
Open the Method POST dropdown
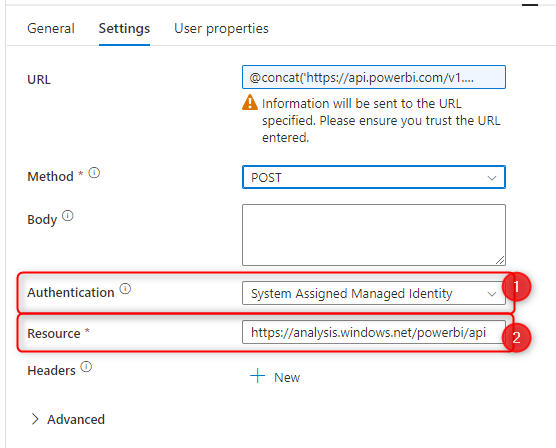pos(374,177)
